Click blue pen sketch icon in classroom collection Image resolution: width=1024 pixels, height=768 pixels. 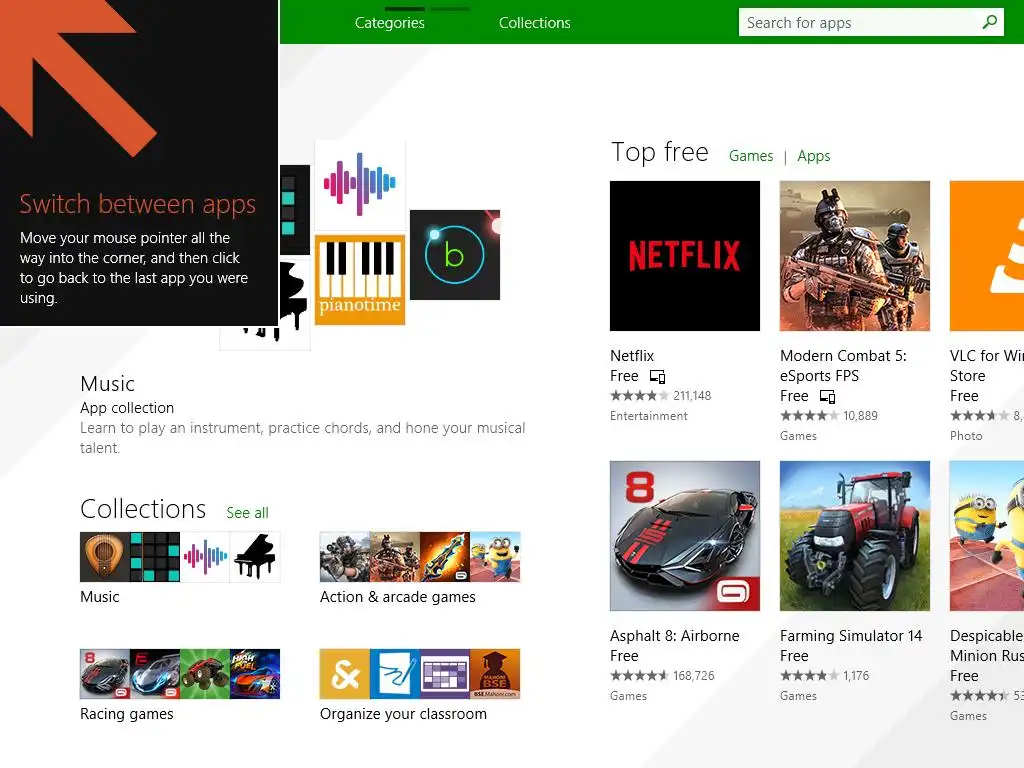click(x=395, y=674)
